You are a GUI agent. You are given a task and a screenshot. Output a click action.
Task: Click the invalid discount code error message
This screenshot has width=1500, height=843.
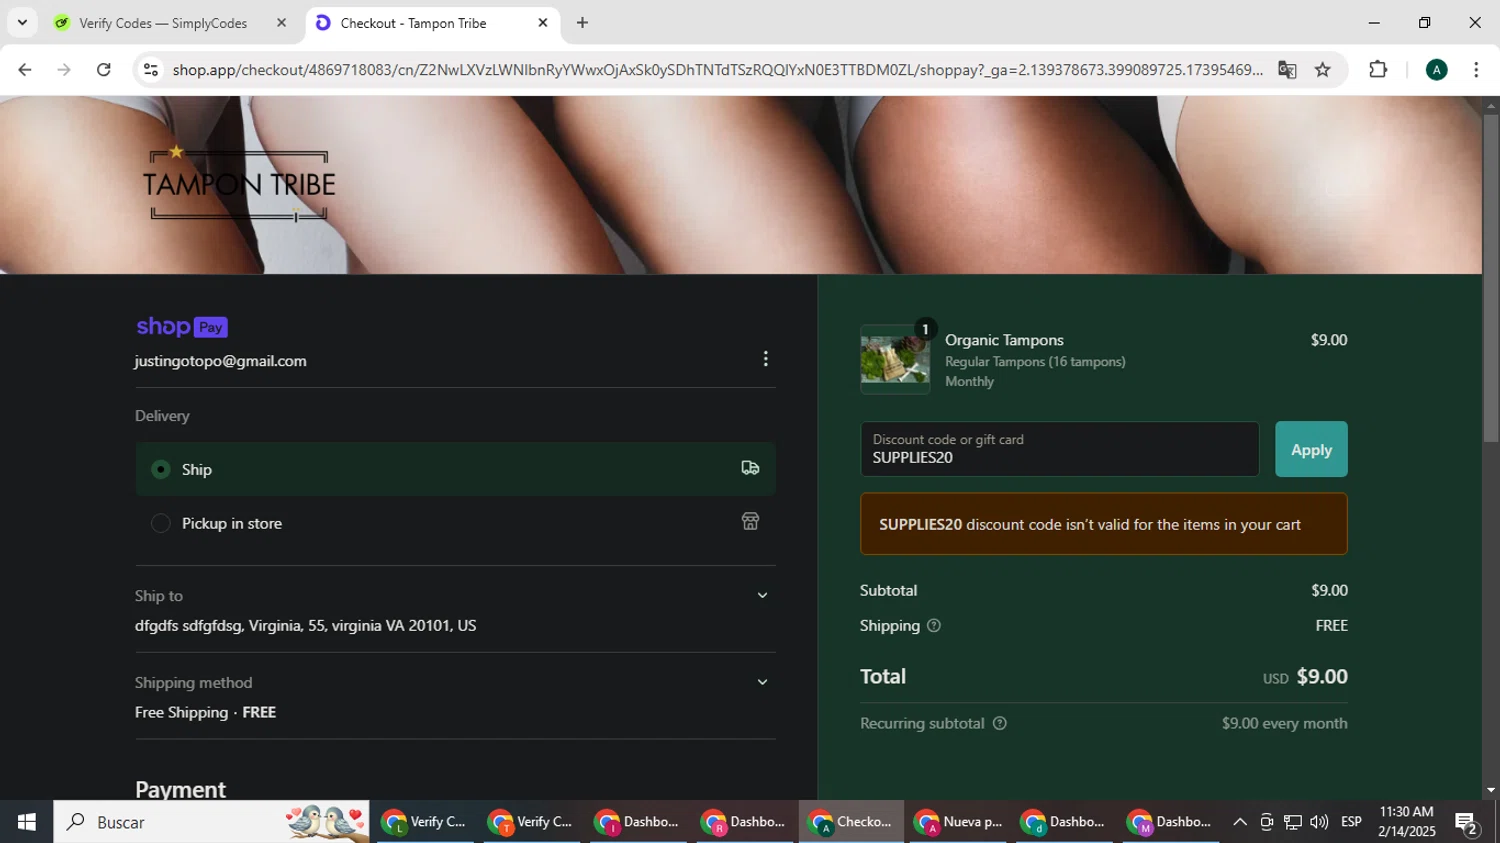1103,524
